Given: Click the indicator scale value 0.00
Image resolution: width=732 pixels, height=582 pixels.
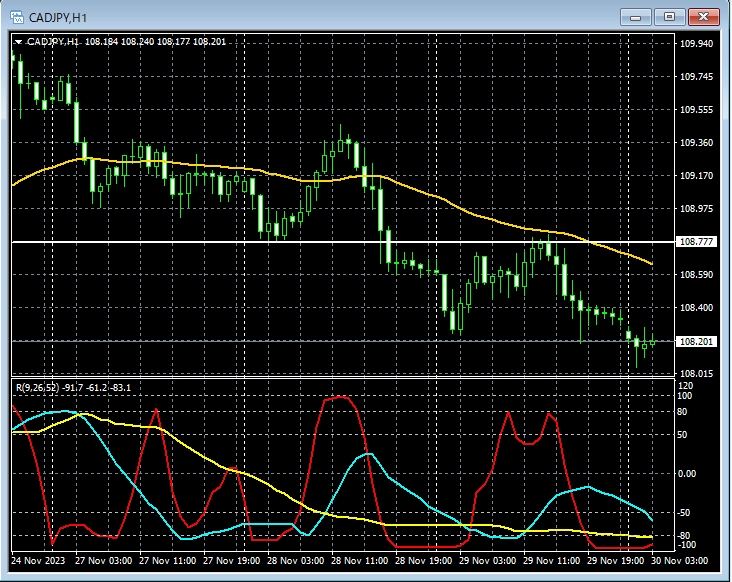Looking at the screenshot, I should pos(687,473).
